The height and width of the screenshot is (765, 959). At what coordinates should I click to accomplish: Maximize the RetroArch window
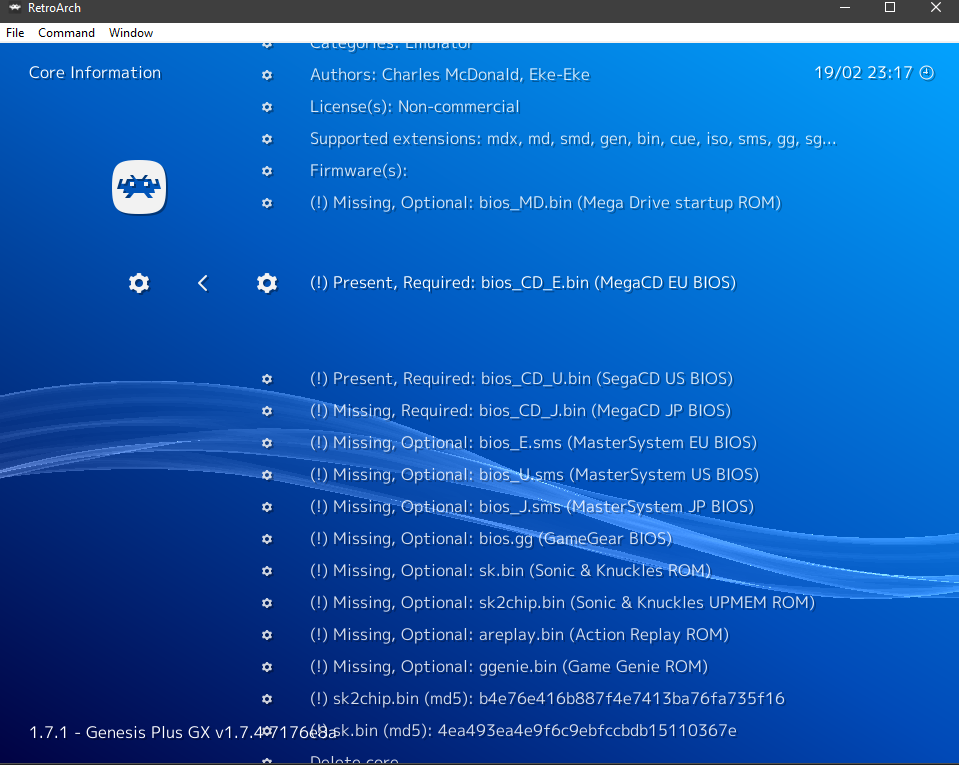[890, 8]
